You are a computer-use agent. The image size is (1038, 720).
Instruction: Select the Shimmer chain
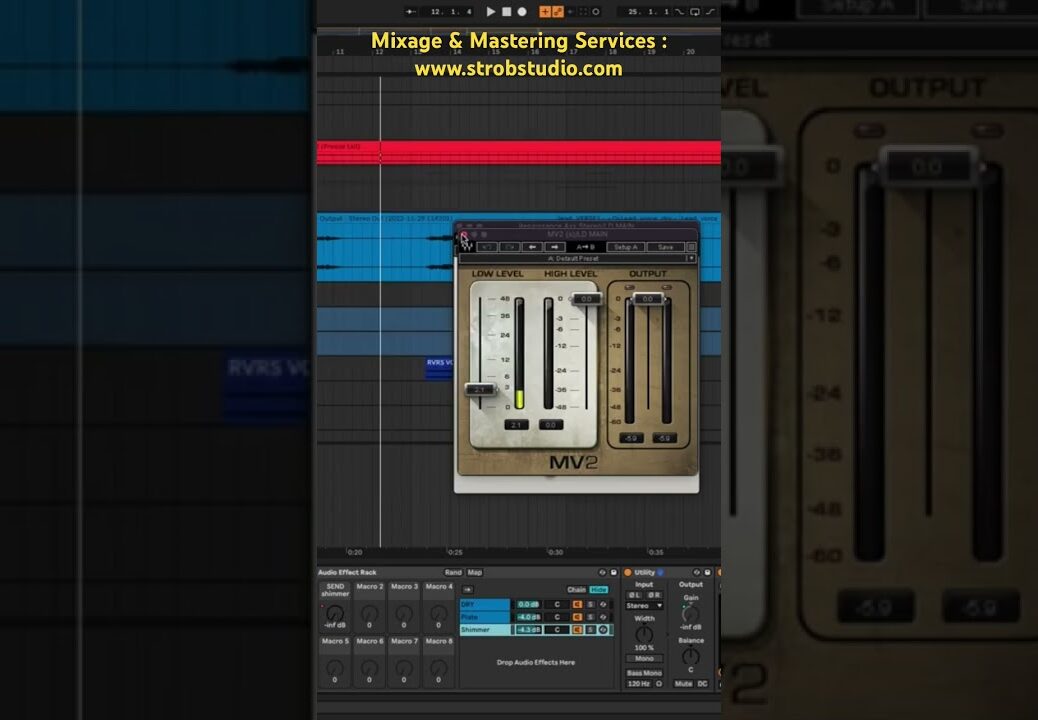(485, 629)
